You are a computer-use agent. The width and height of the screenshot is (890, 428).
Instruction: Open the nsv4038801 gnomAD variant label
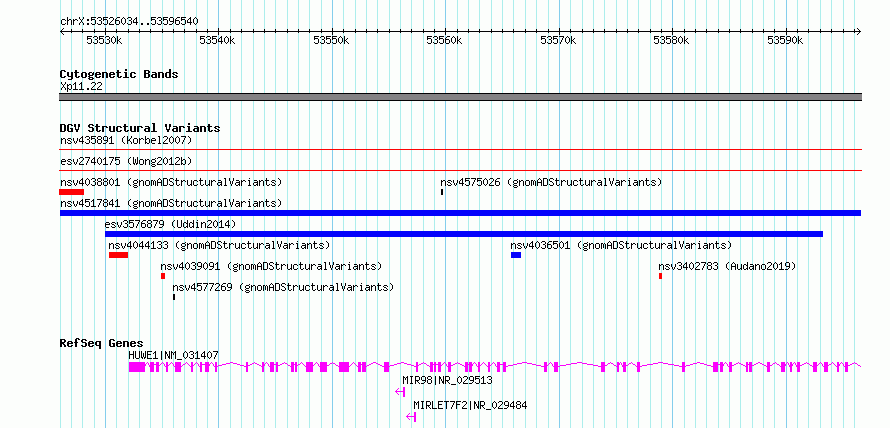pyautogui.click(x=171, y=182)
